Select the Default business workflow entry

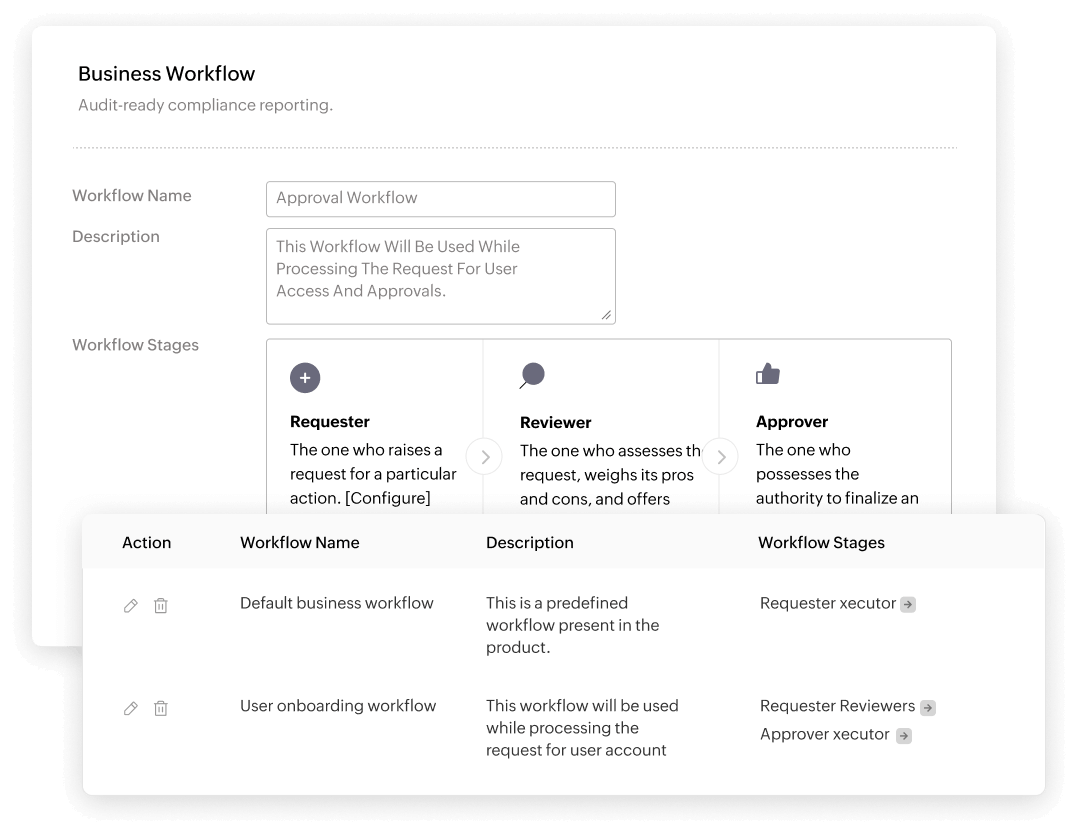(336, 603)
